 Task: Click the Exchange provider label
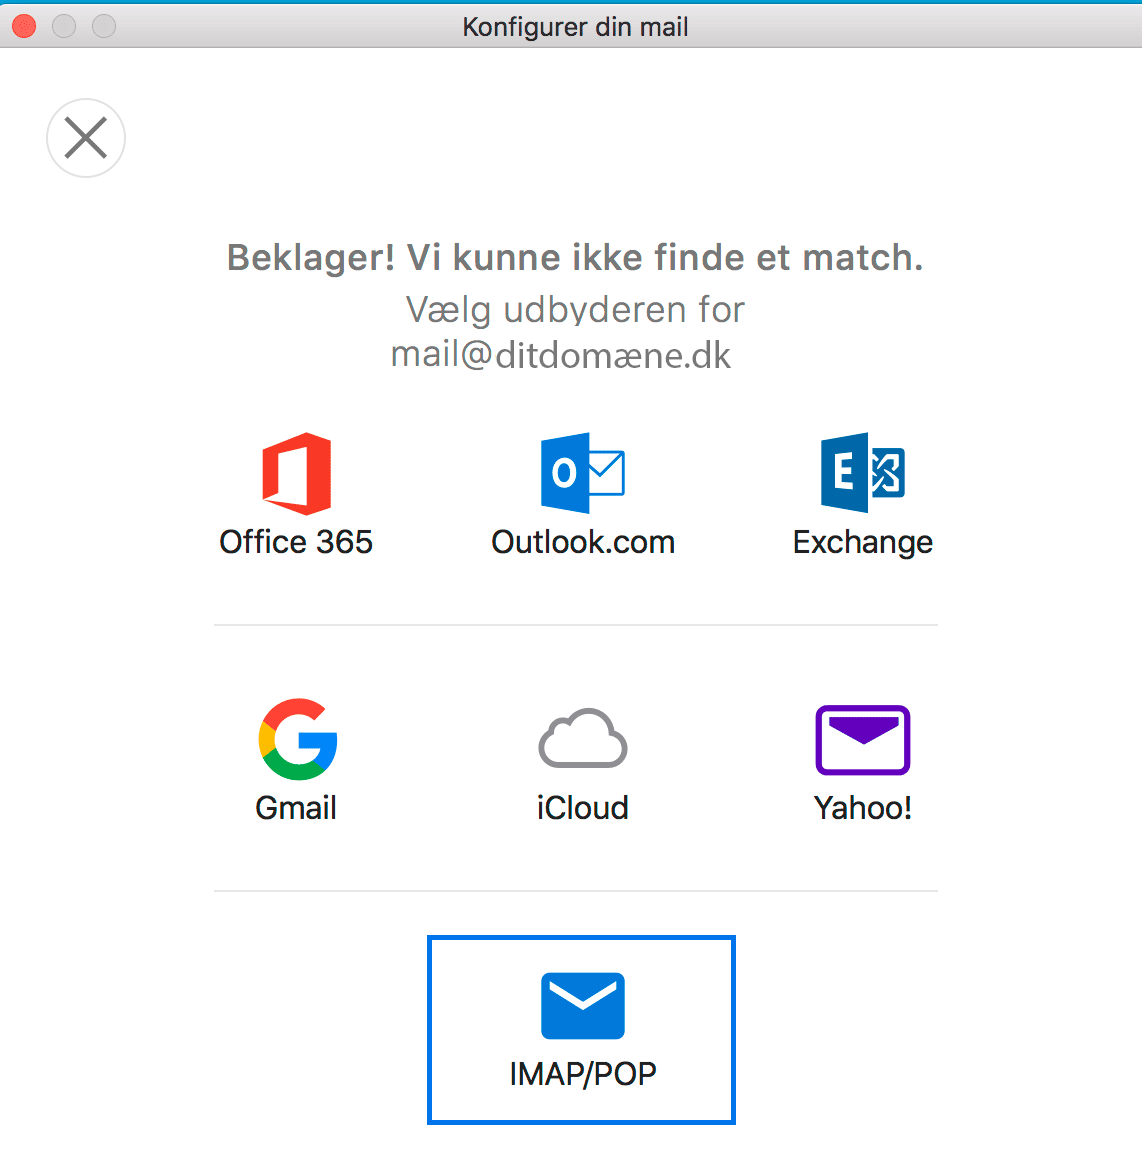[863, 543]
